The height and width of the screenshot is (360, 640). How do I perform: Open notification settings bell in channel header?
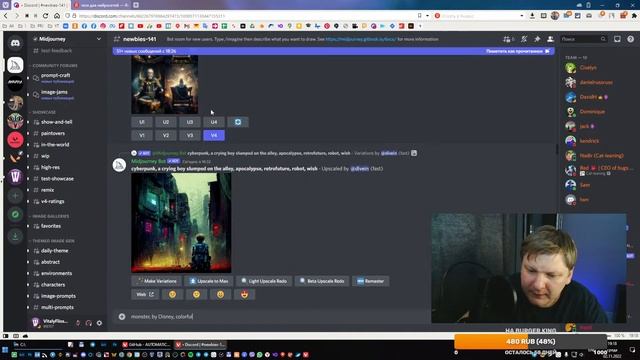point(524,39)
